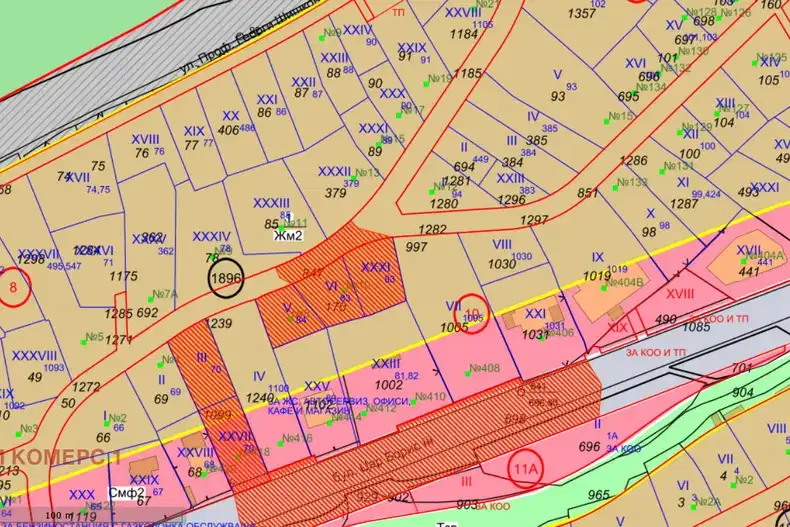Select the Жм2 zone label
This screenshot has height=527, width=790.
288,235
